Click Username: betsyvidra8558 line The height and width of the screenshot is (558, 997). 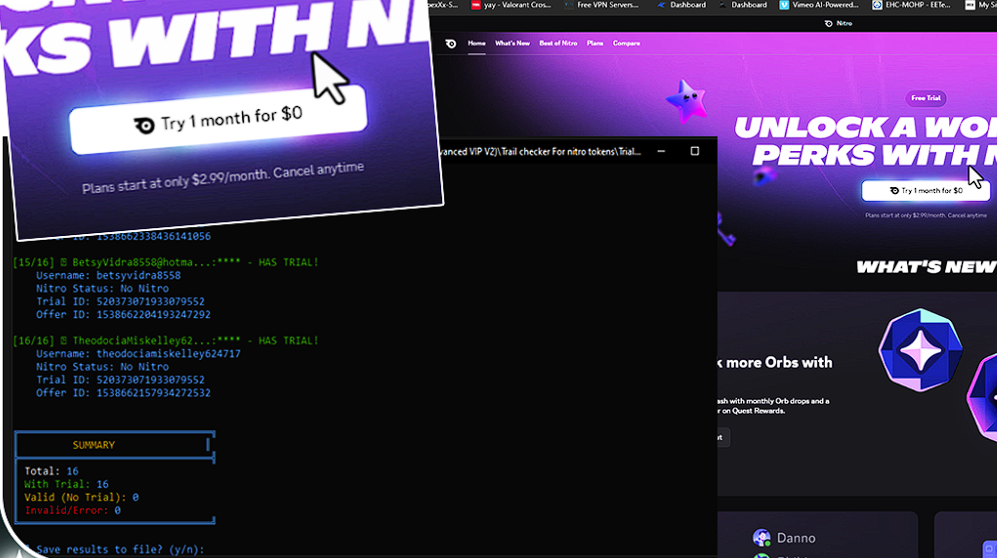(x=108, y=276)
